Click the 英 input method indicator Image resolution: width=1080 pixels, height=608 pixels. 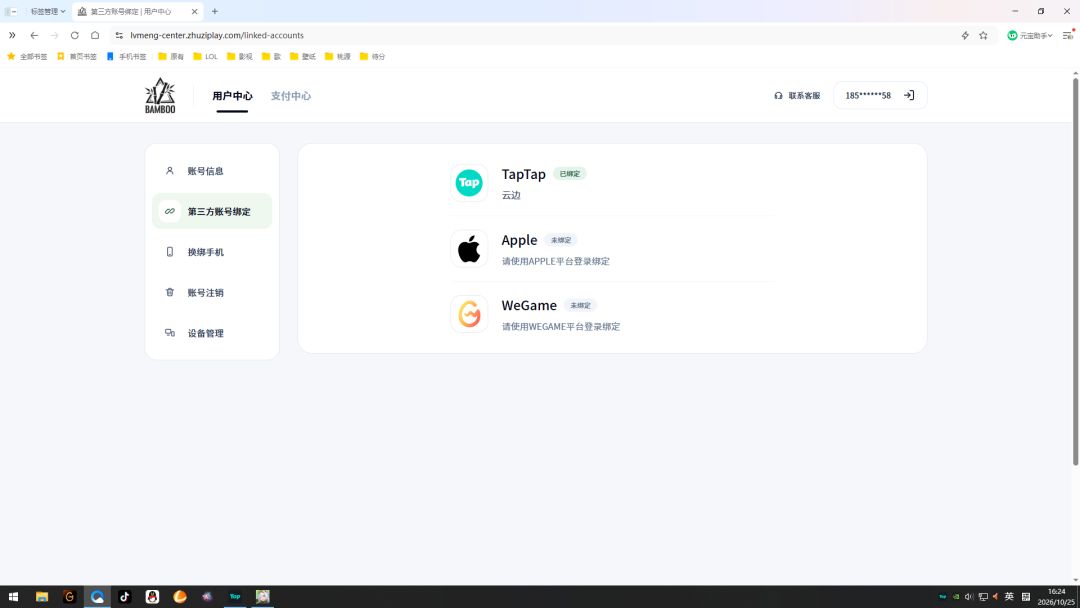point(1009,597)
